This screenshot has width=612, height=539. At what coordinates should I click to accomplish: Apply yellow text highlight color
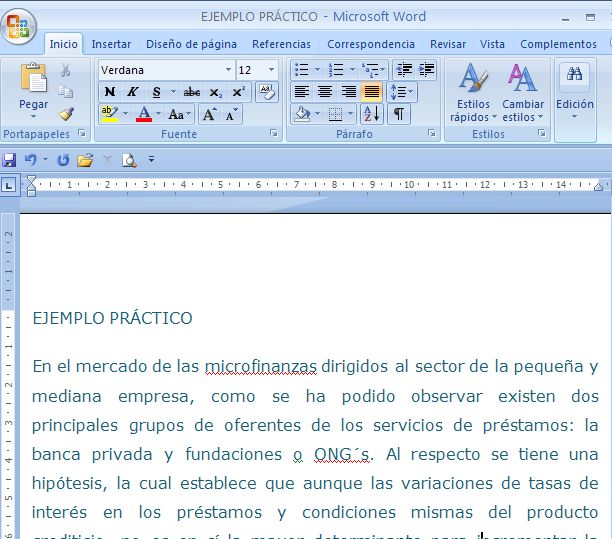109,114
